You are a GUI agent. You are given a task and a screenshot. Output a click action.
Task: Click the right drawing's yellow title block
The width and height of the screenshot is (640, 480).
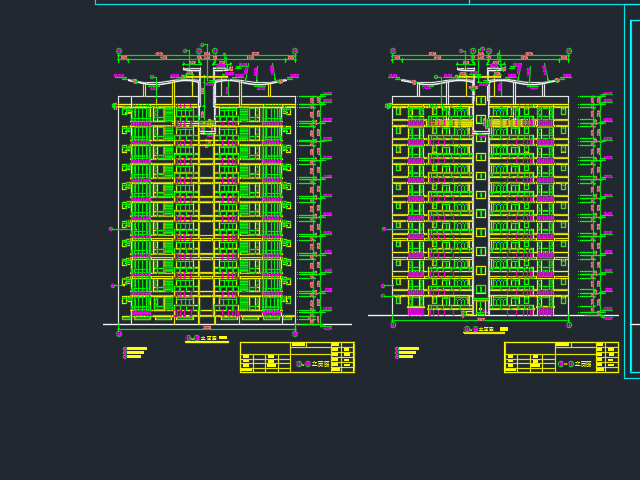pos(561,357)
